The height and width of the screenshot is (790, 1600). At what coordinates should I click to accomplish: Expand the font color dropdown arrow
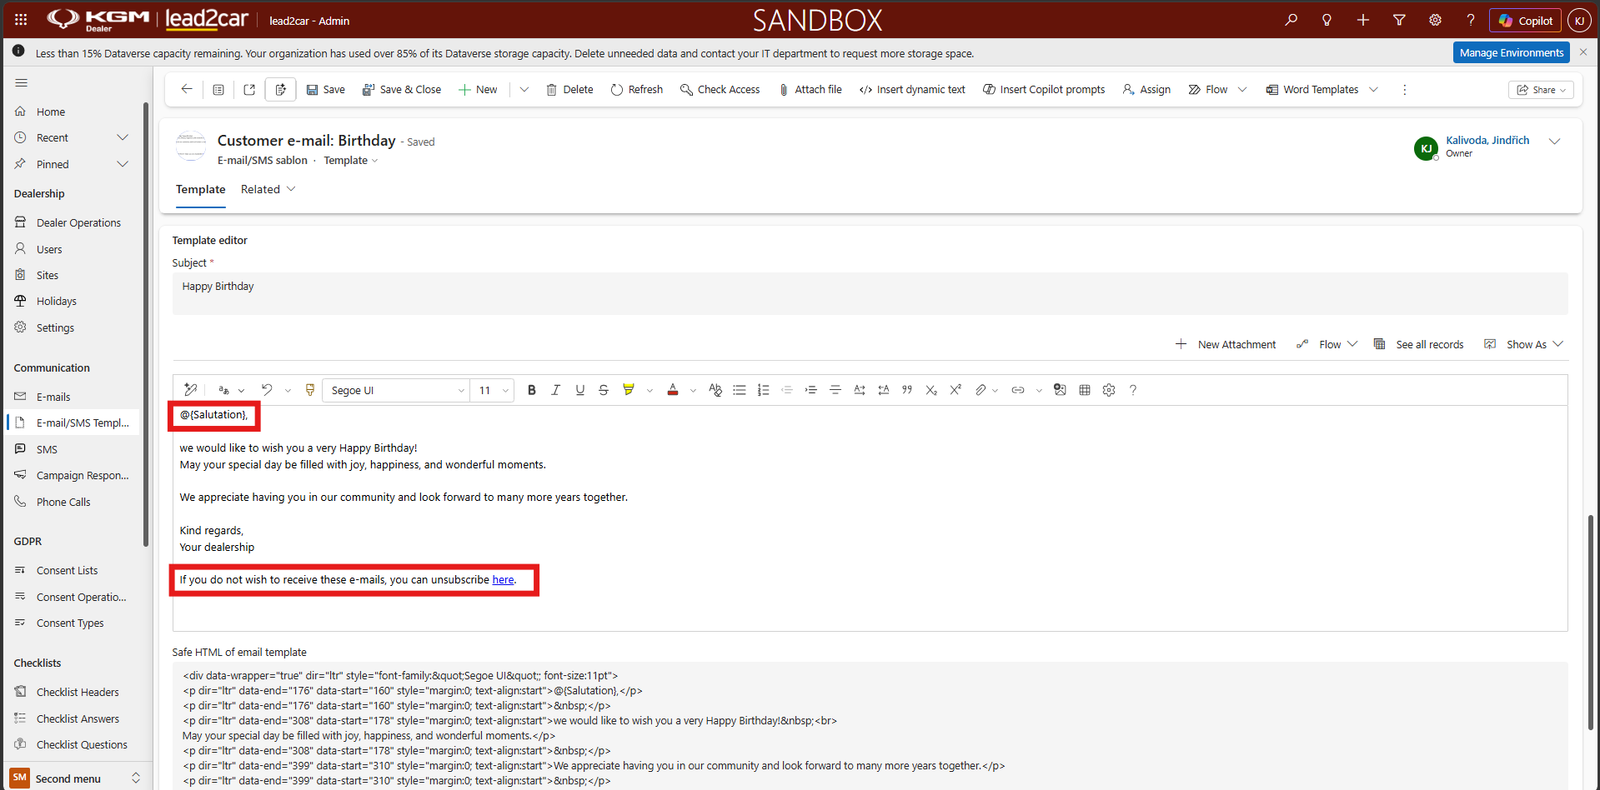(x=693, y=391)
